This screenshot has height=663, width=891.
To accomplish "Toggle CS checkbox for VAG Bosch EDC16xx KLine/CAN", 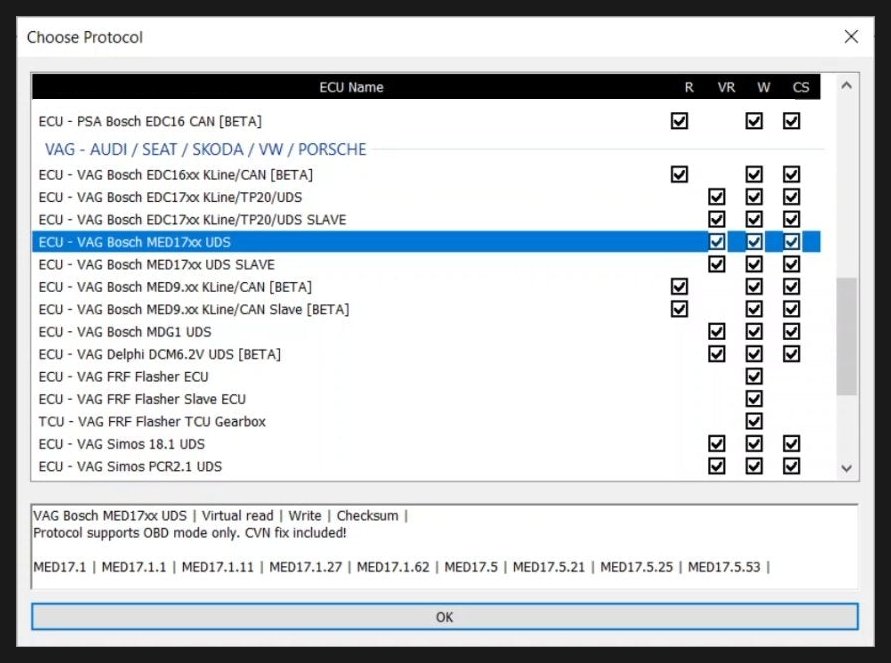I will pyautogui.click(x=792, y=174).
